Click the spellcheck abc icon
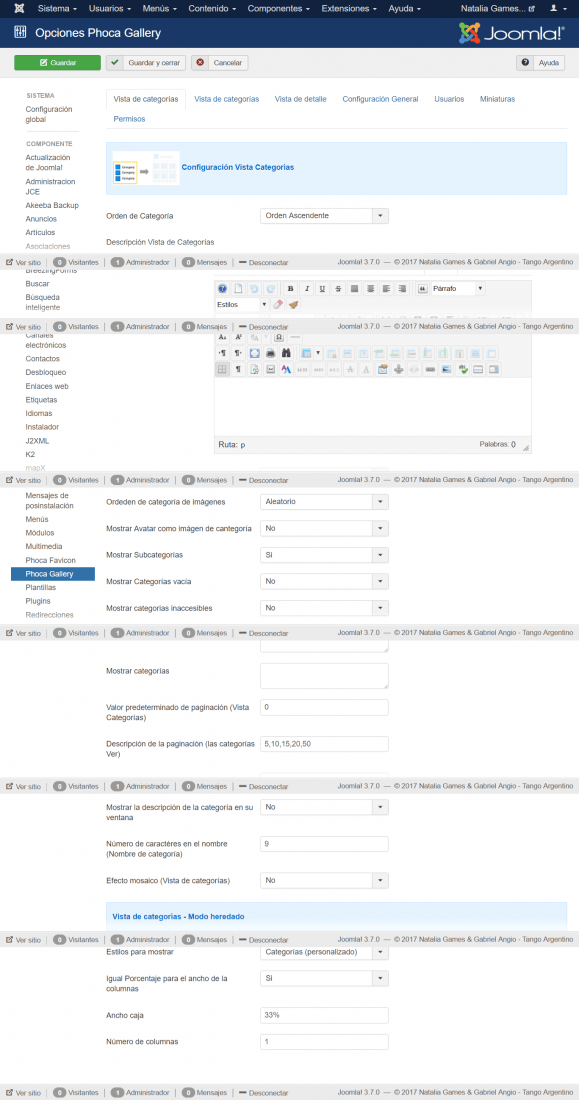The height and width of the screenshot is (1100, 579). (463, 369)
